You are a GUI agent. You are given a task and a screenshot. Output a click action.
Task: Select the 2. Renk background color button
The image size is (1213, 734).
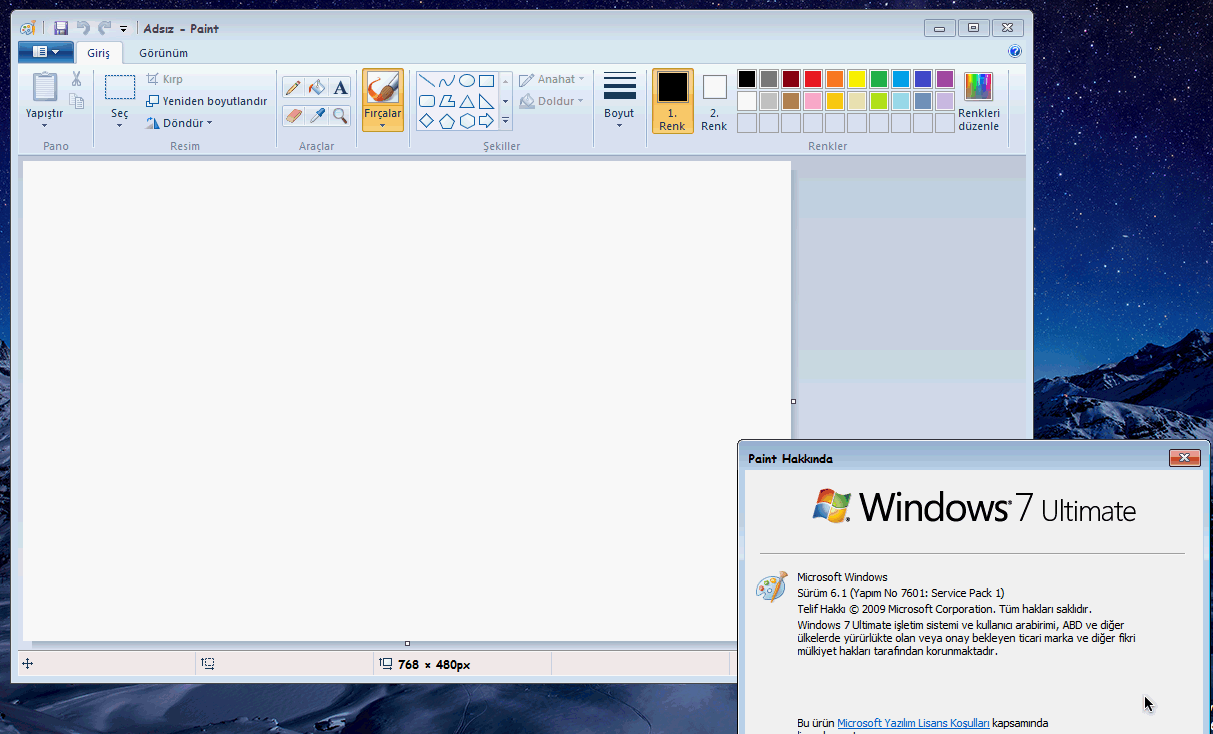pyautogui.click(x=714, y=101)
